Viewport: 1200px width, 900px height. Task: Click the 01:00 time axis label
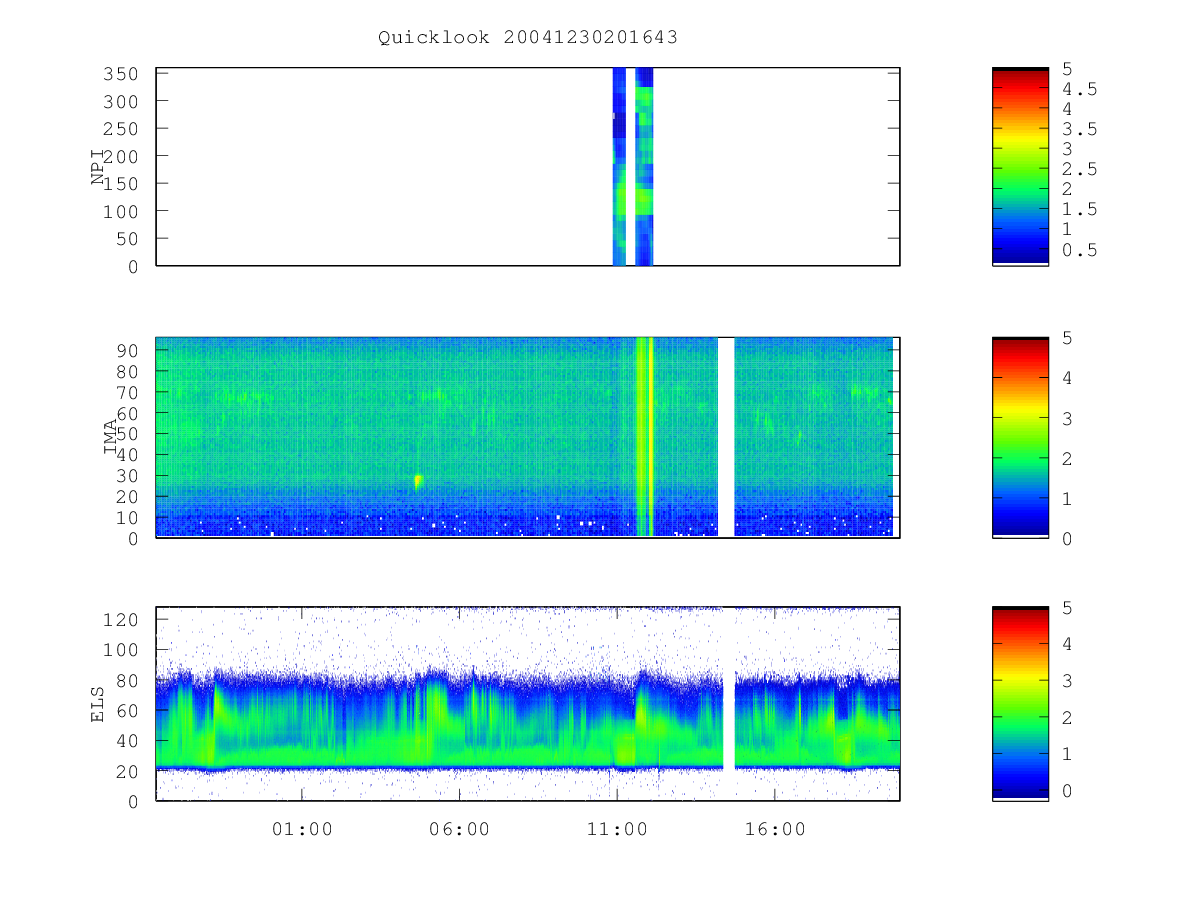tap(303, 829)
